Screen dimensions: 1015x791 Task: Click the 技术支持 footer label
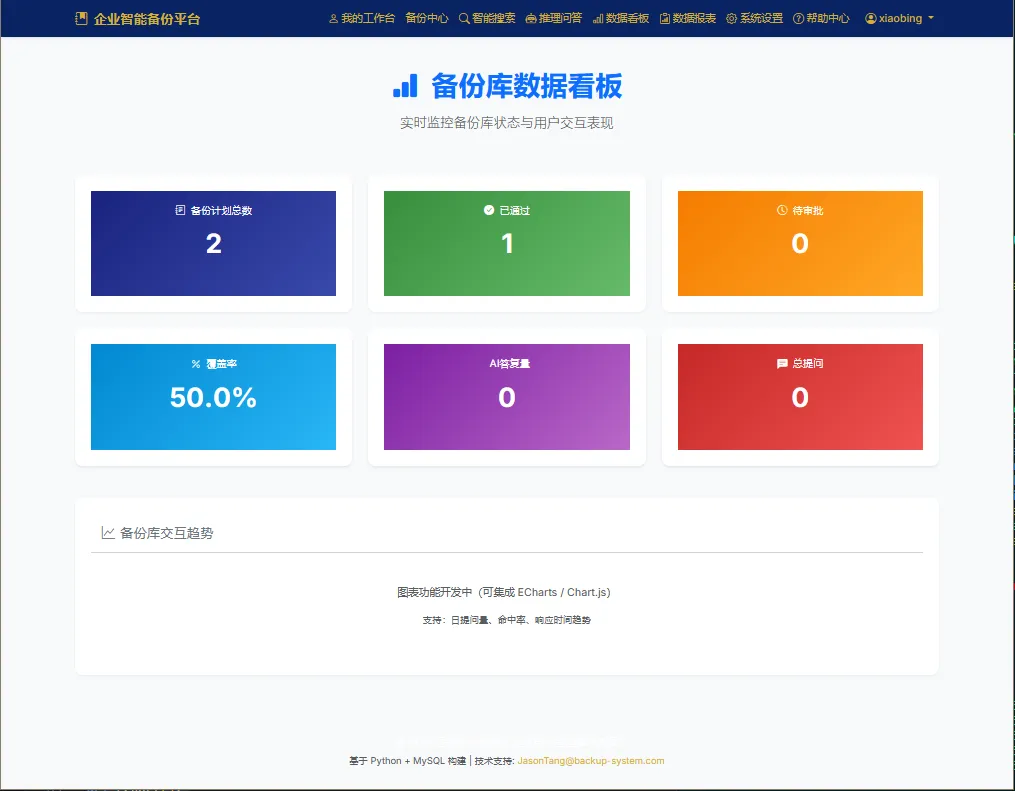point(495,761)
